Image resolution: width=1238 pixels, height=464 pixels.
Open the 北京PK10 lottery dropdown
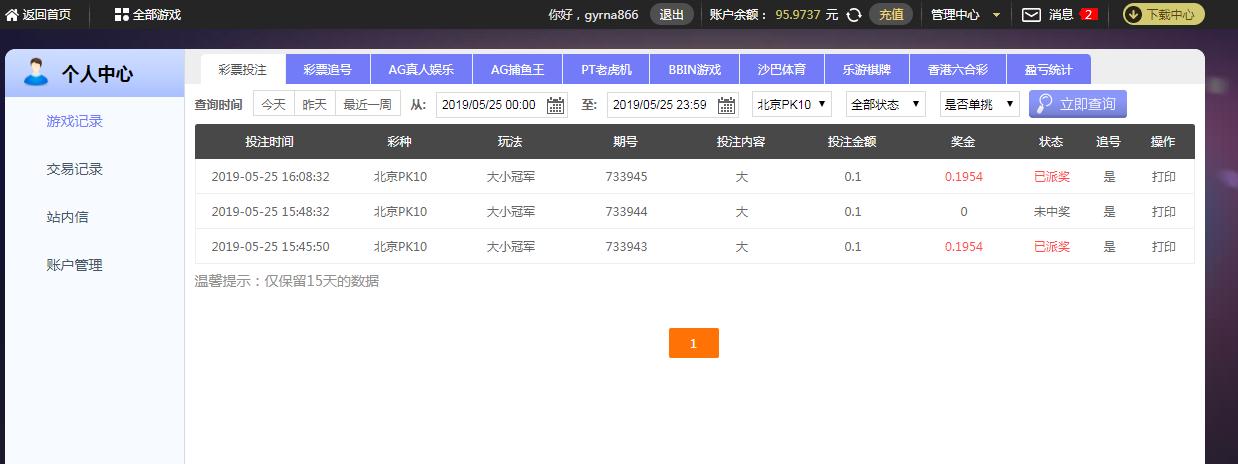pyautogui.click(x=791, y=104)
